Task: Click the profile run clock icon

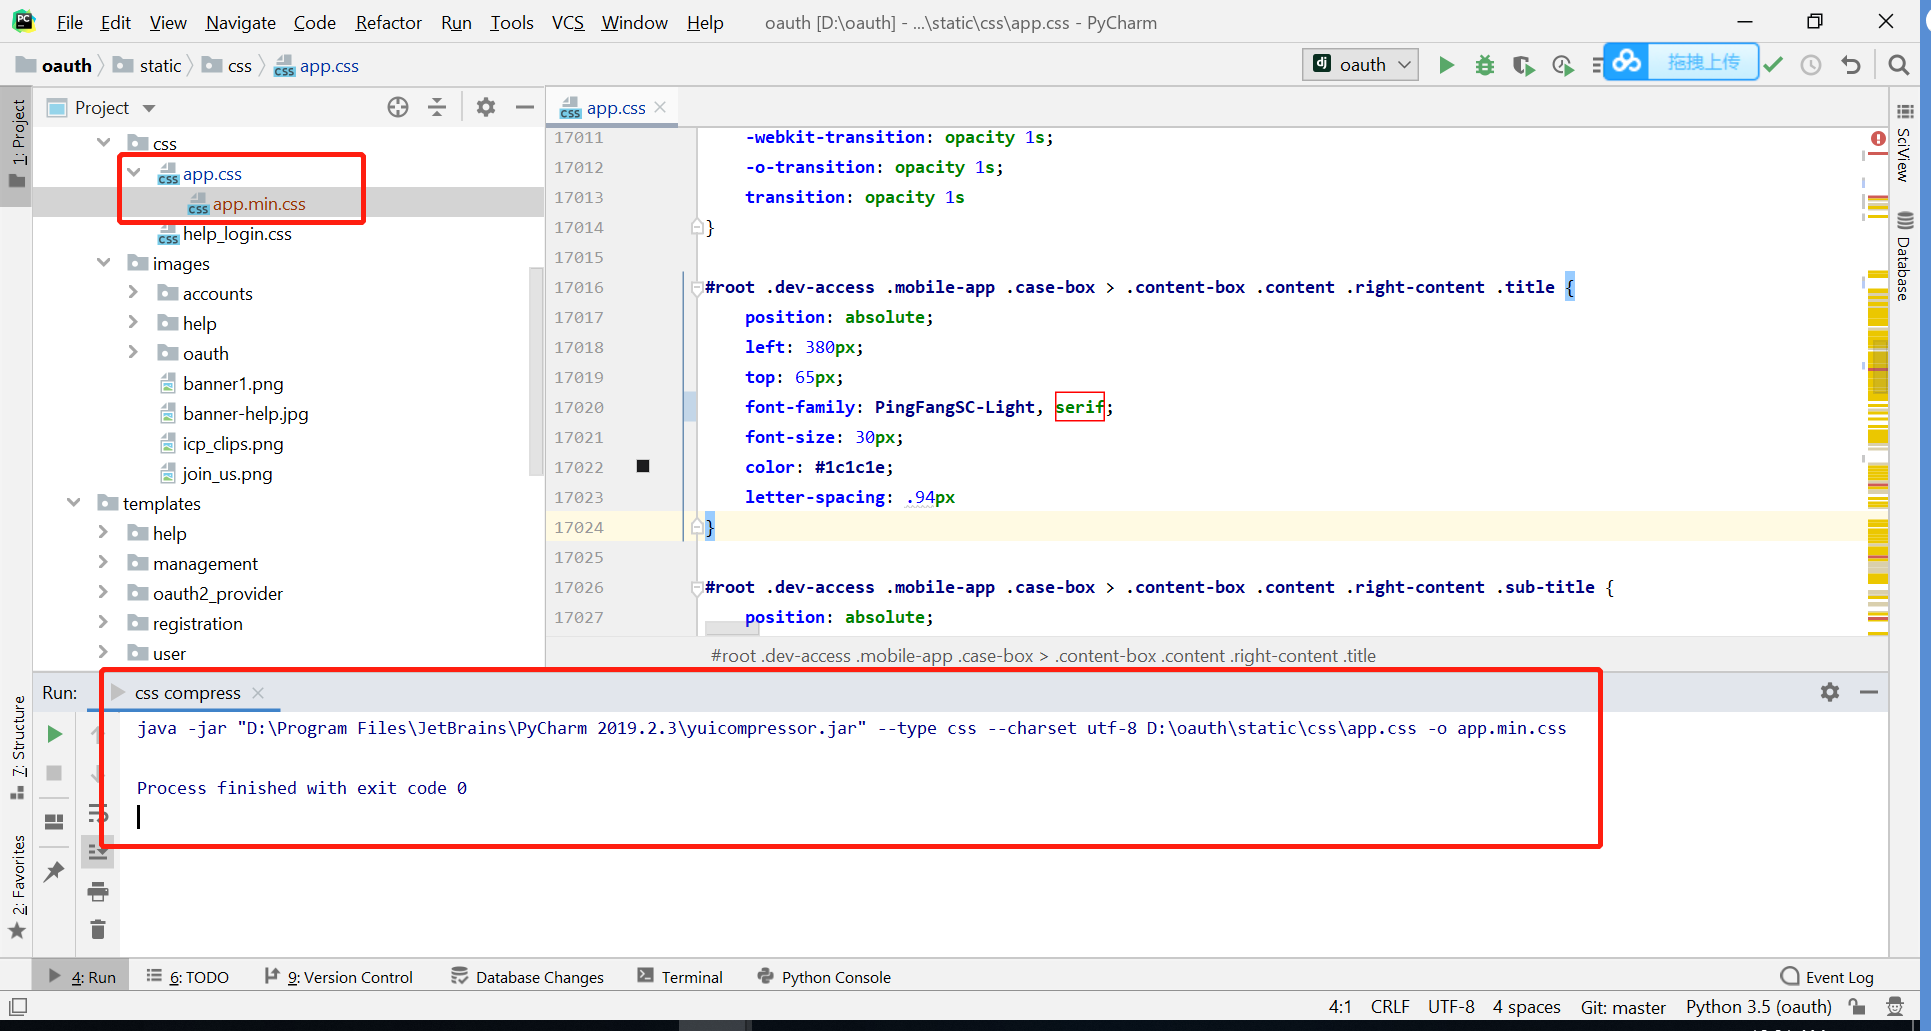Action: point(1562,65)
